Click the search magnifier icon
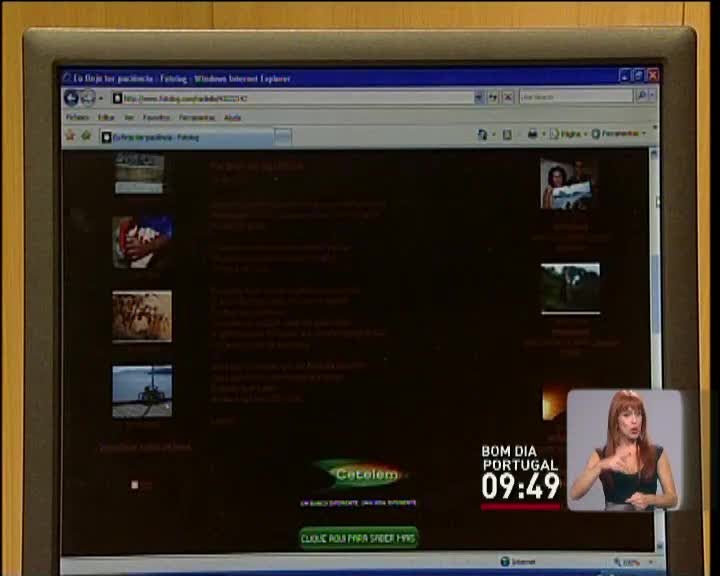Viewport: 720px width, 576px height. (641, 97)
